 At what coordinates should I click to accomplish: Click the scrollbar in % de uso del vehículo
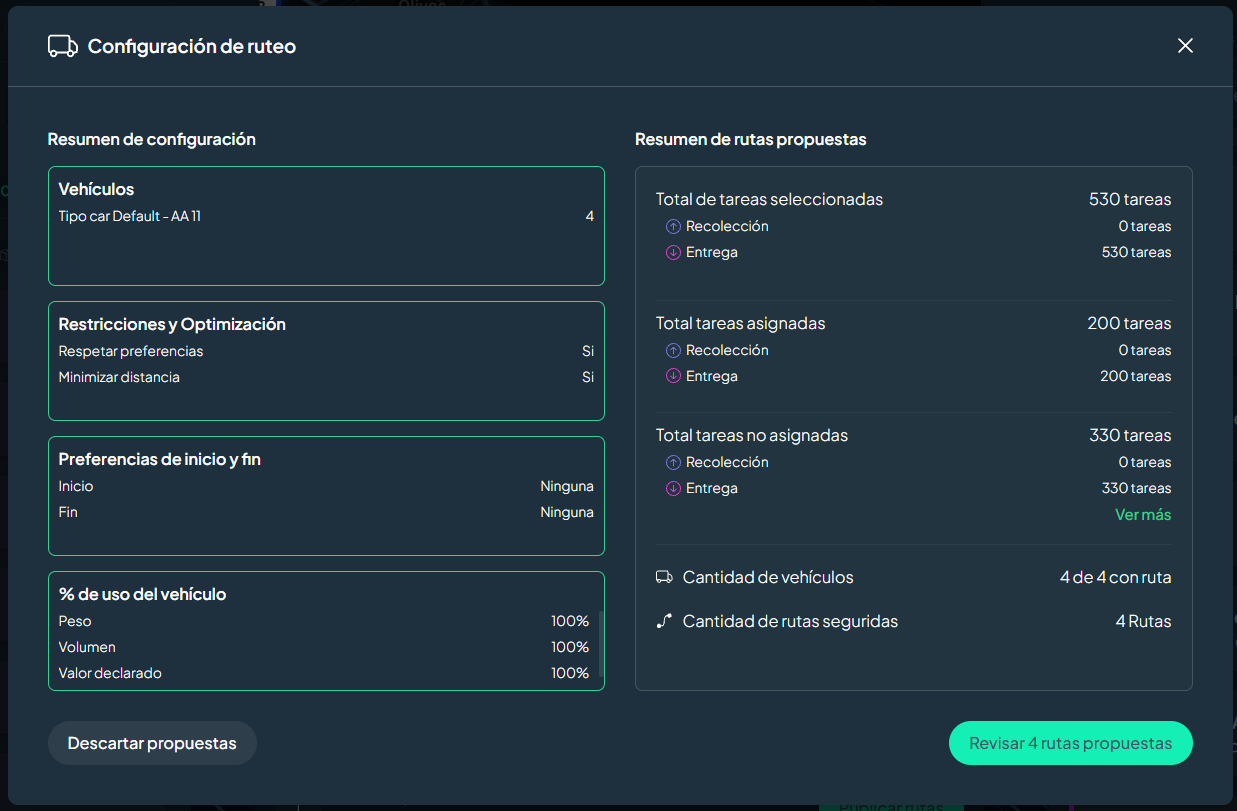pos(601,645)
